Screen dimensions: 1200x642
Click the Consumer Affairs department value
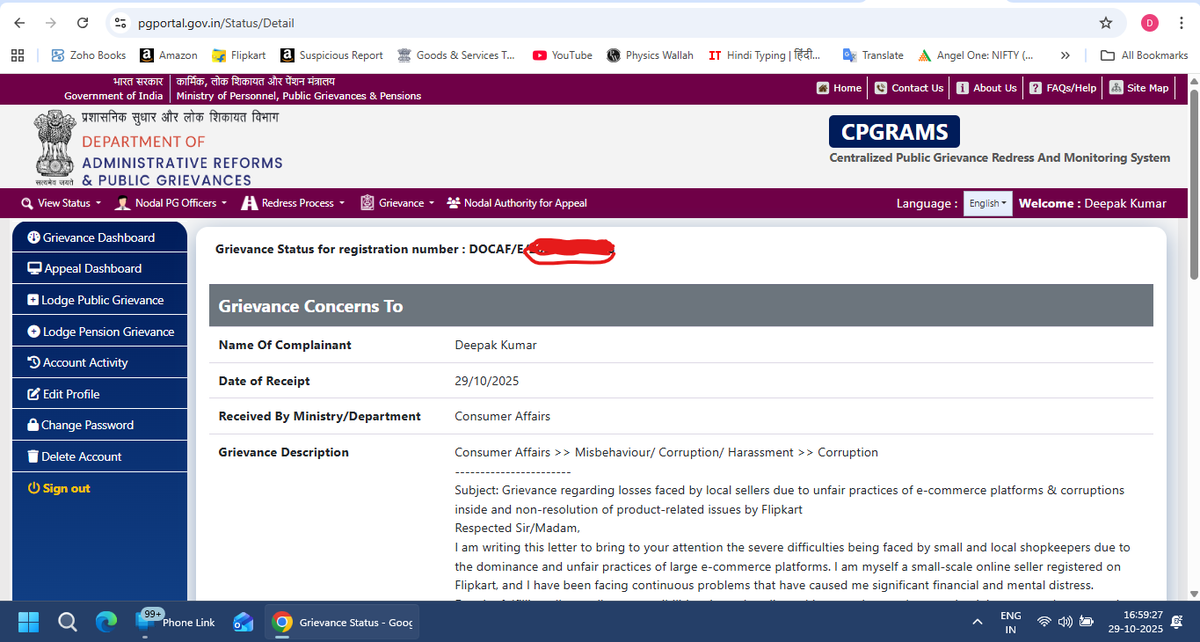coord(502,416)
